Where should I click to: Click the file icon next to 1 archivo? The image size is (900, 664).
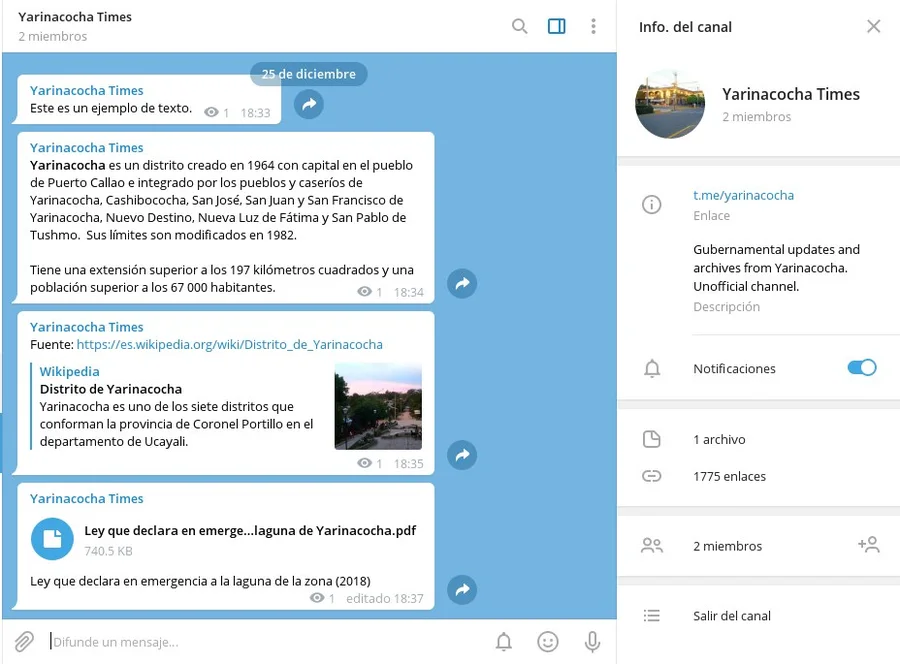(x=651, y=440)
